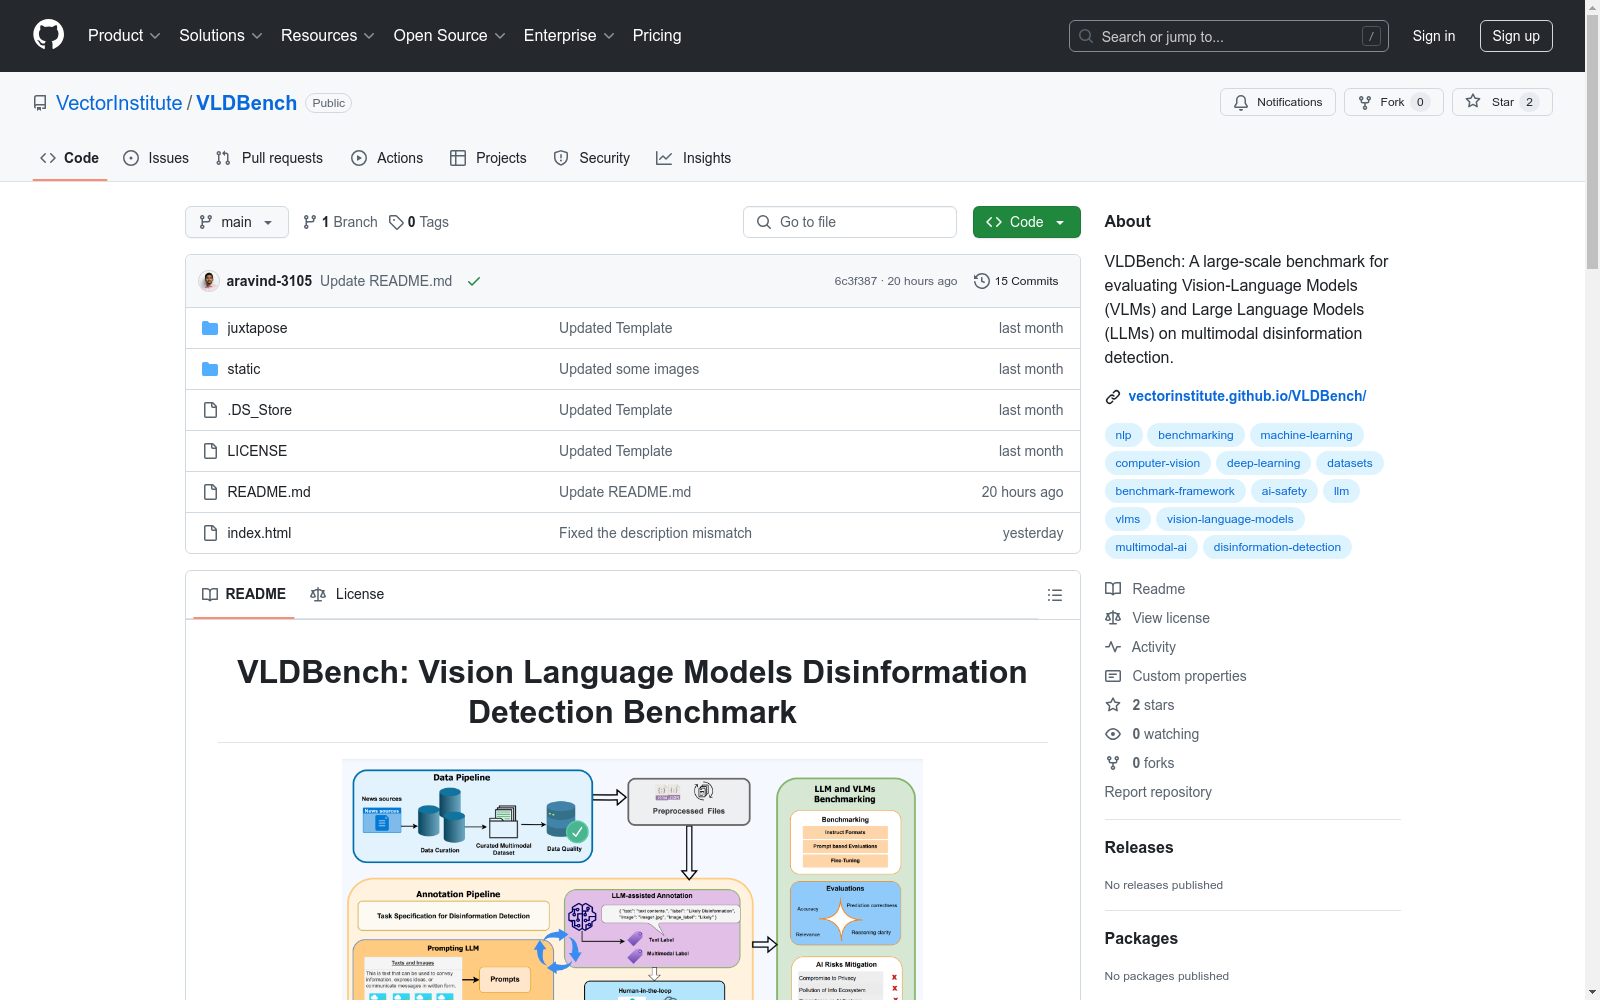Switch to the Code tab

tap(70, 158)
